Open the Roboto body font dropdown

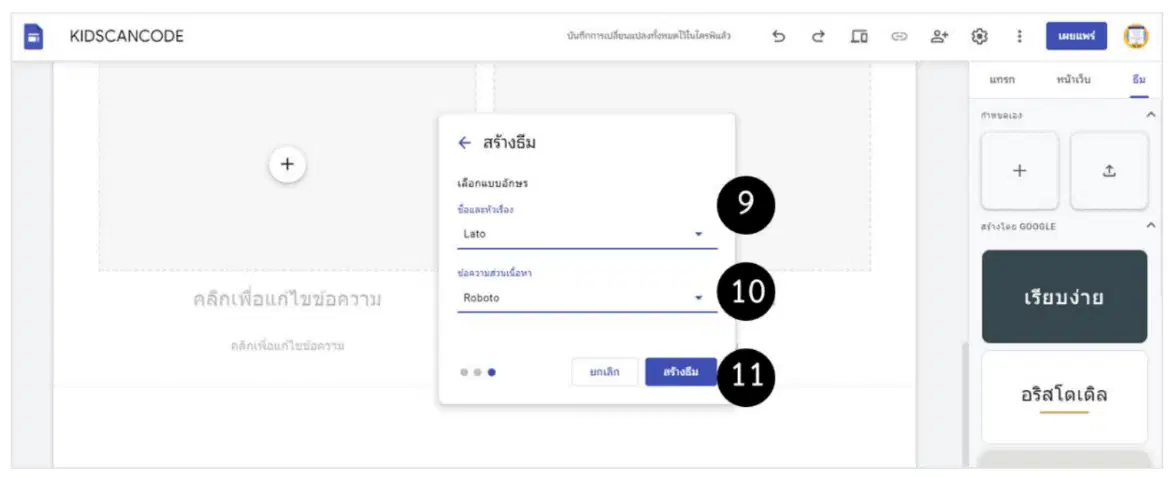[x=587, y=298]
